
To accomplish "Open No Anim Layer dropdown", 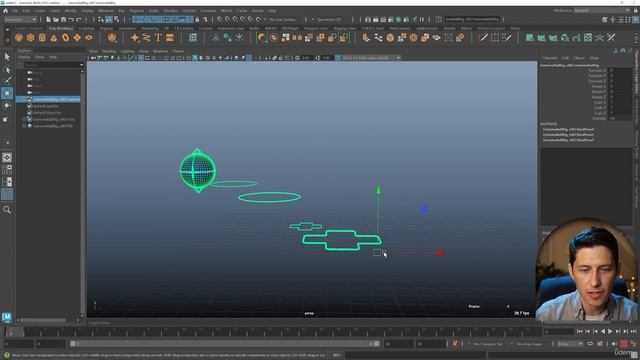I will click(x=529, y=344).
